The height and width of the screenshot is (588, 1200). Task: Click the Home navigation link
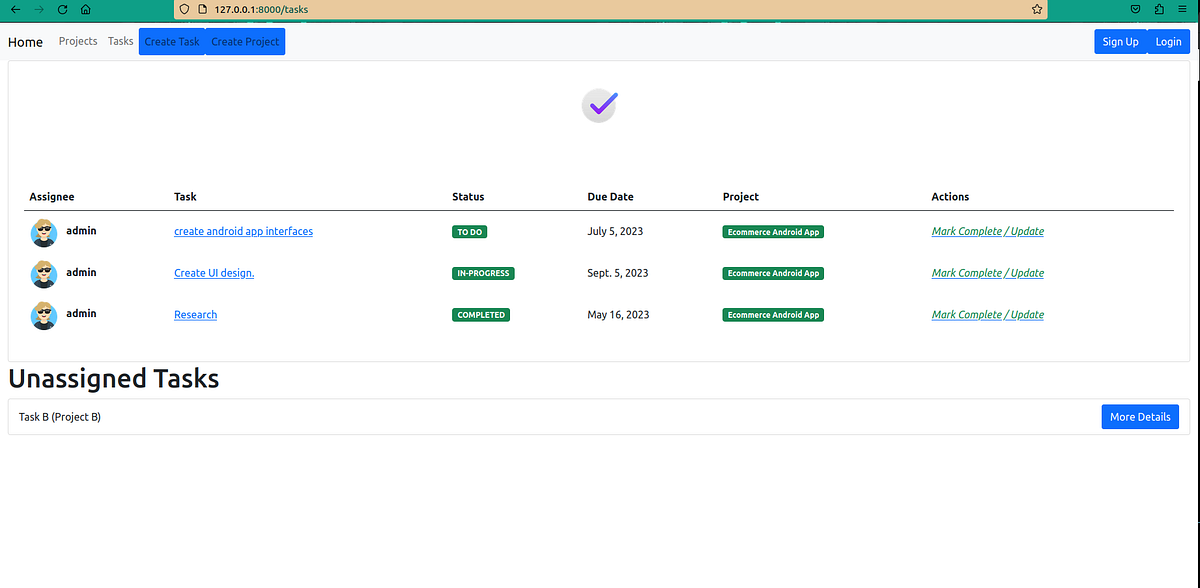[25, 42]
